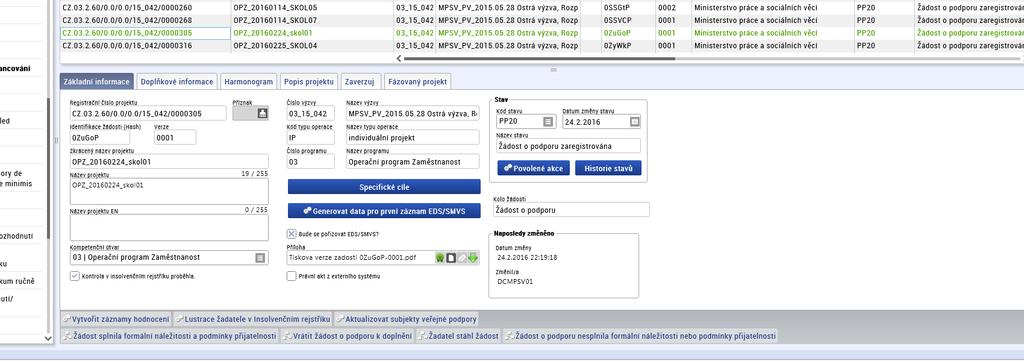This screenshot has width=1024, height=361.
Task: Click the Název projektu text area
Action: pos(169,191)
